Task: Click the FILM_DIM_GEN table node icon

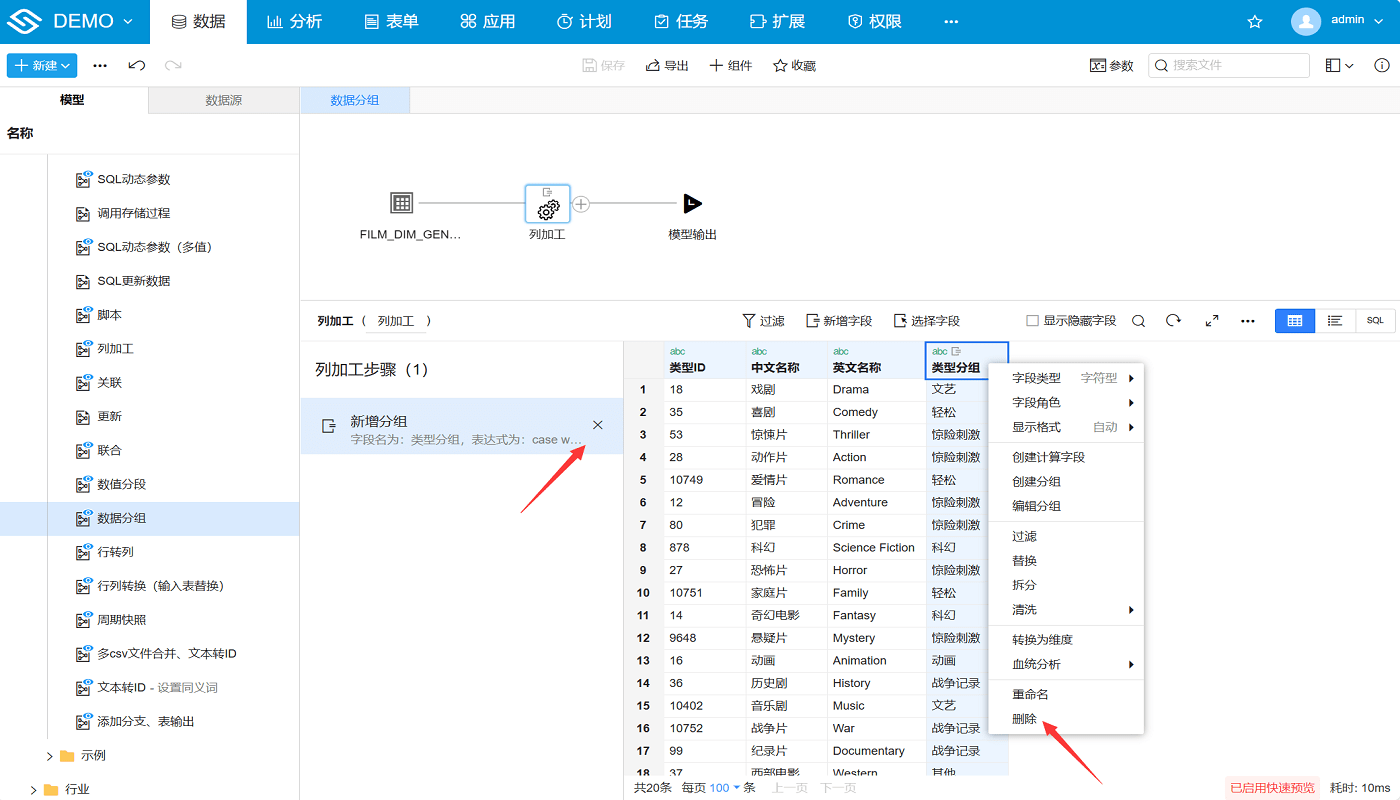Action: [x=401, y=204]
